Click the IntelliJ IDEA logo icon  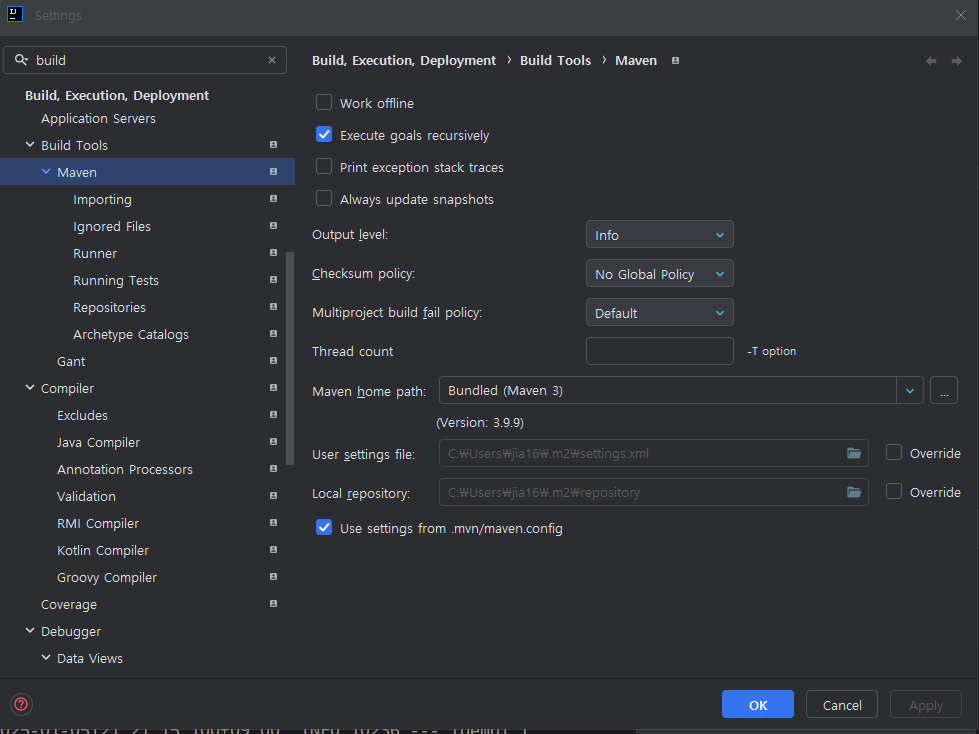[x=15, y=14]
